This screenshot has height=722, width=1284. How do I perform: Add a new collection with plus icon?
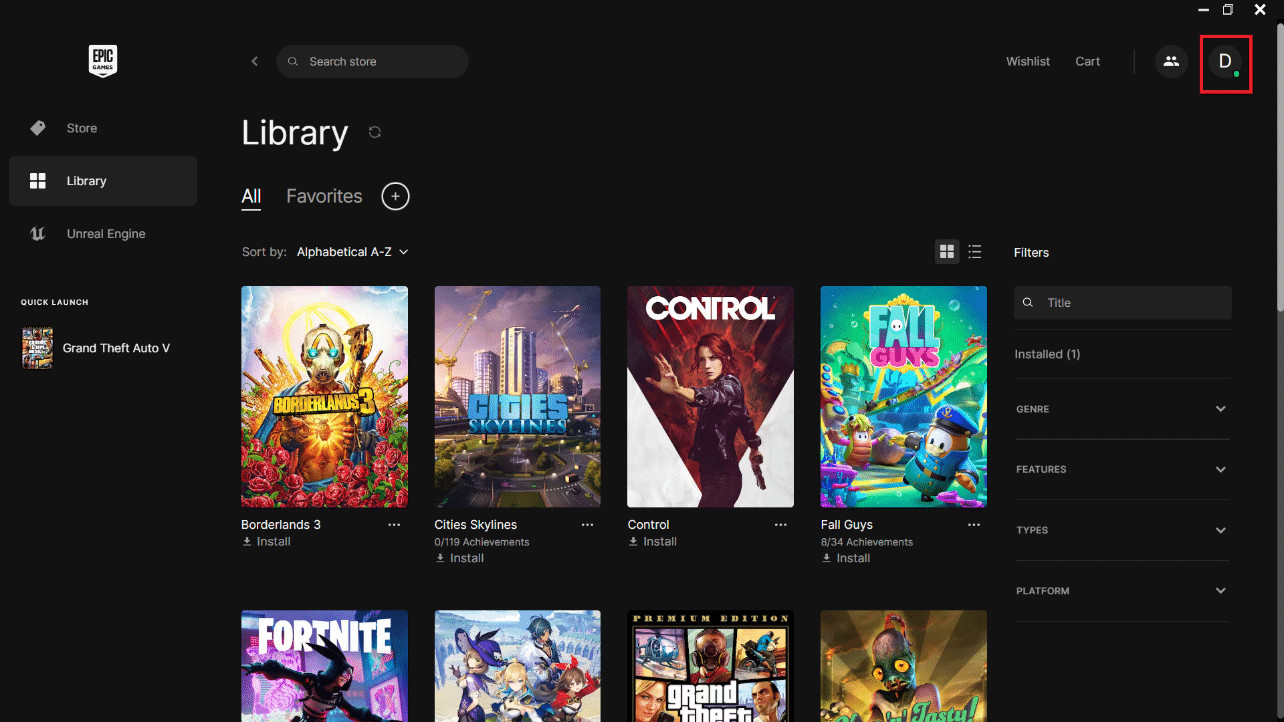tap(396, 196)
